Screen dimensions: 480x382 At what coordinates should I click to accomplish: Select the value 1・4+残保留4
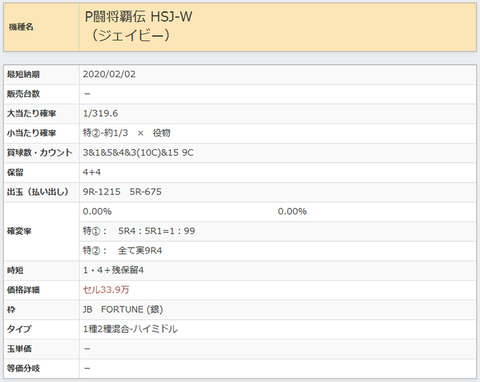point(113,270)
